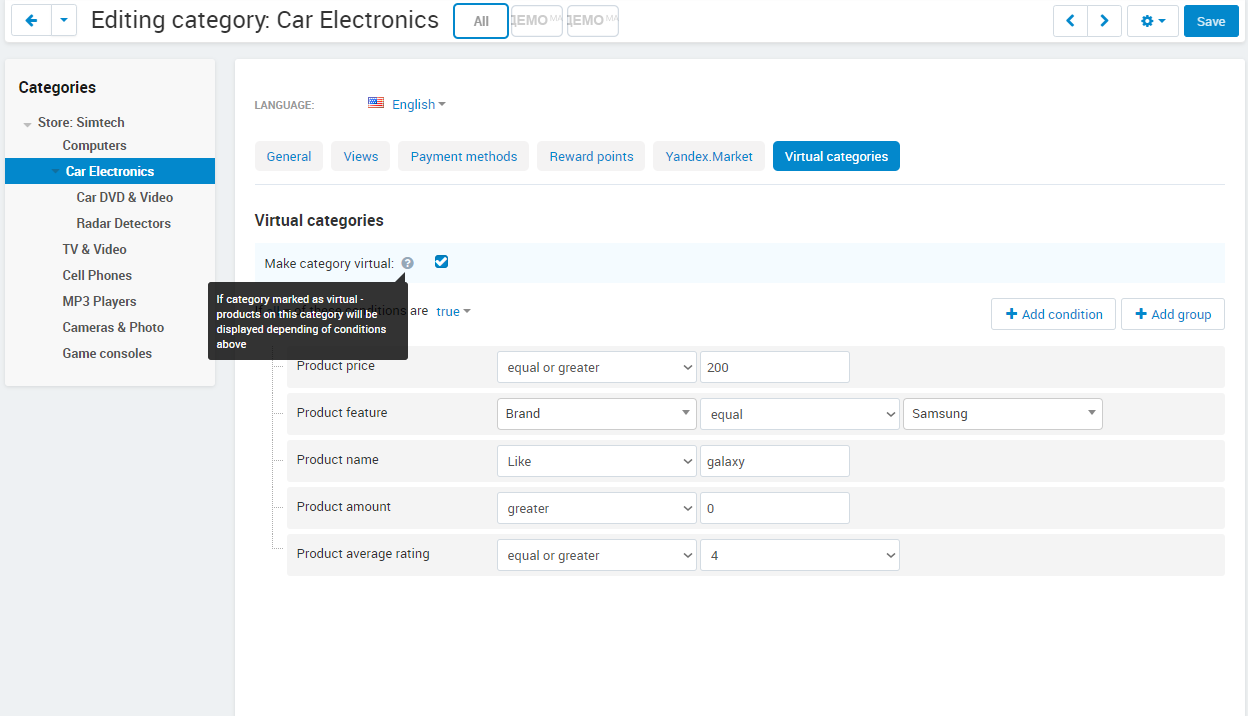Open the average rating value dropdown
The height and width of the screenshot is (716, 1248).
click(x=800, y=555)
